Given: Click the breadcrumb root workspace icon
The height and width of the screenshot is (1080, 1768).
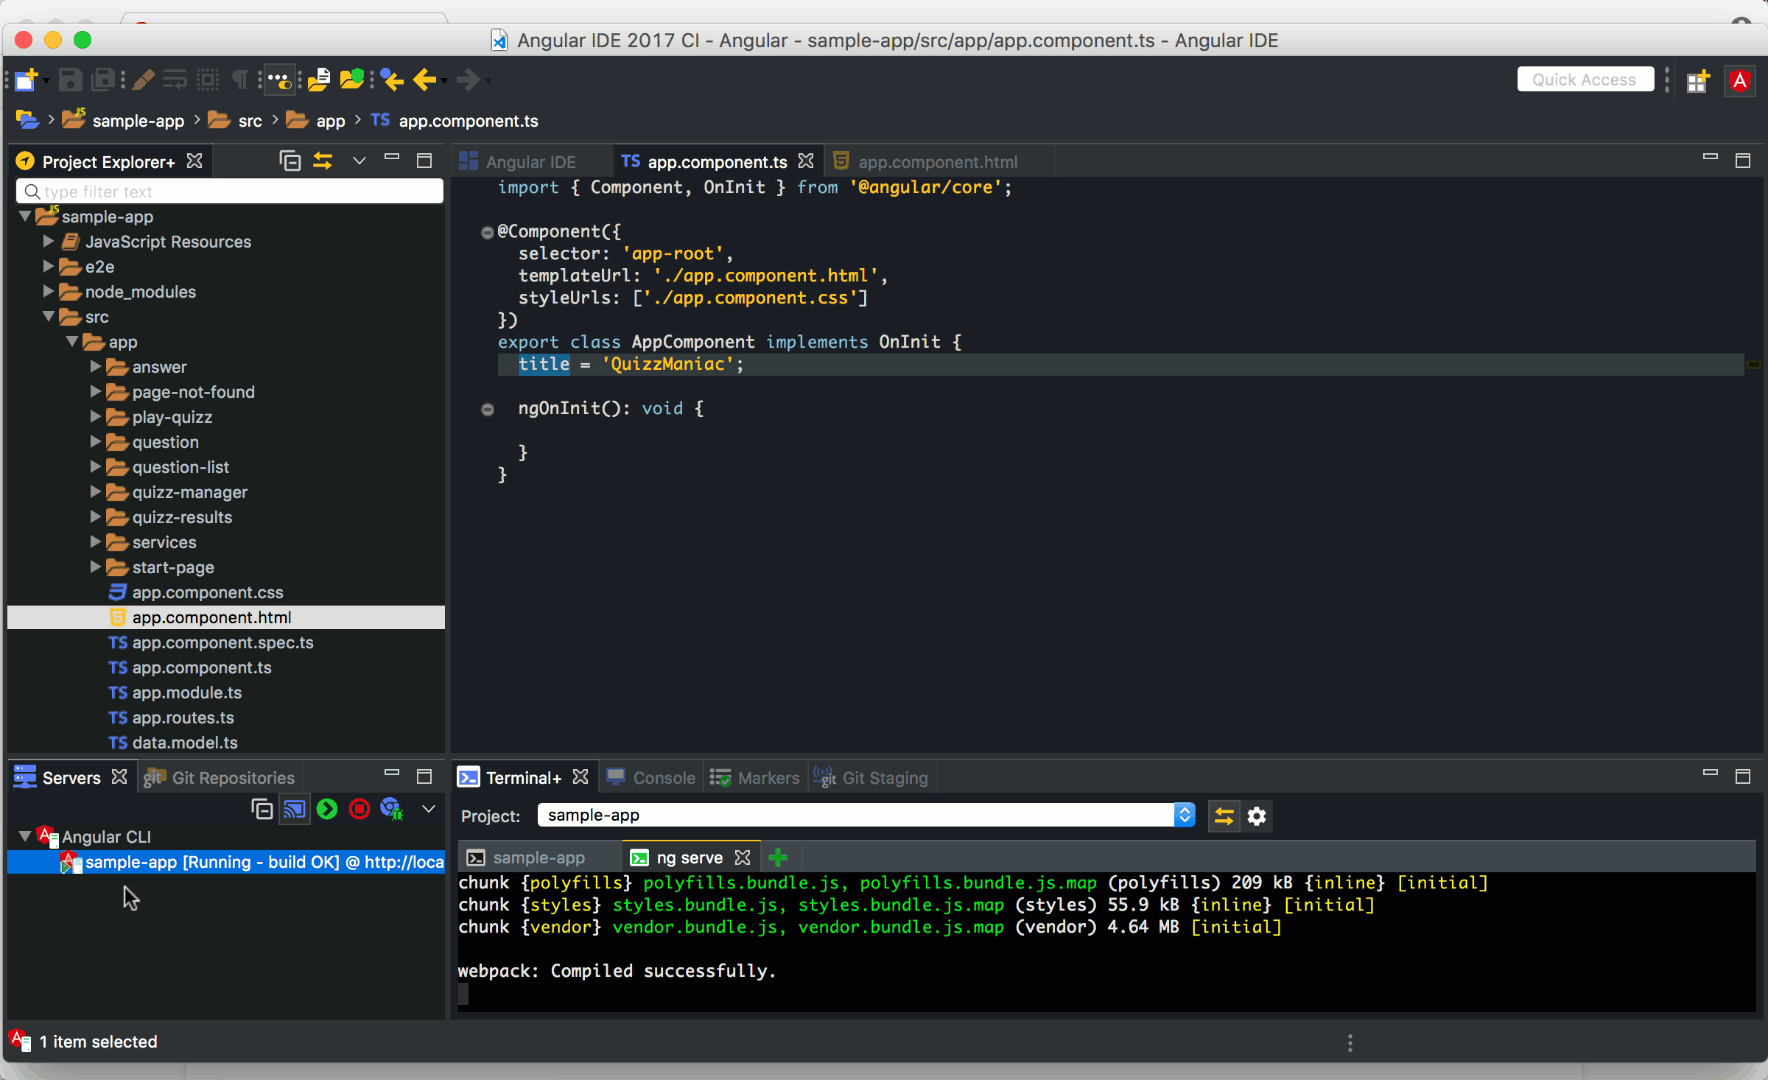Looking at the screenshot, I should 27,121.
